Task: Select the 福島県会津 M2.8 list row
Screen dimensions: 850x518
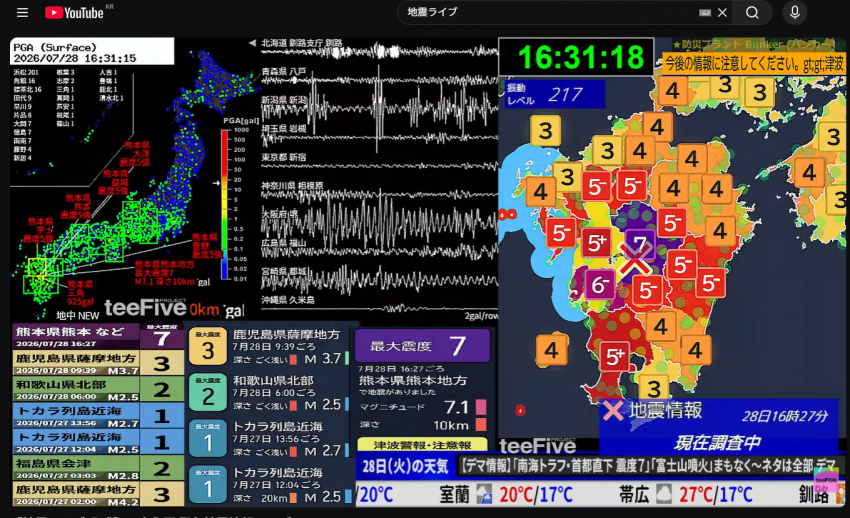Action: click(x=98, y=468)
